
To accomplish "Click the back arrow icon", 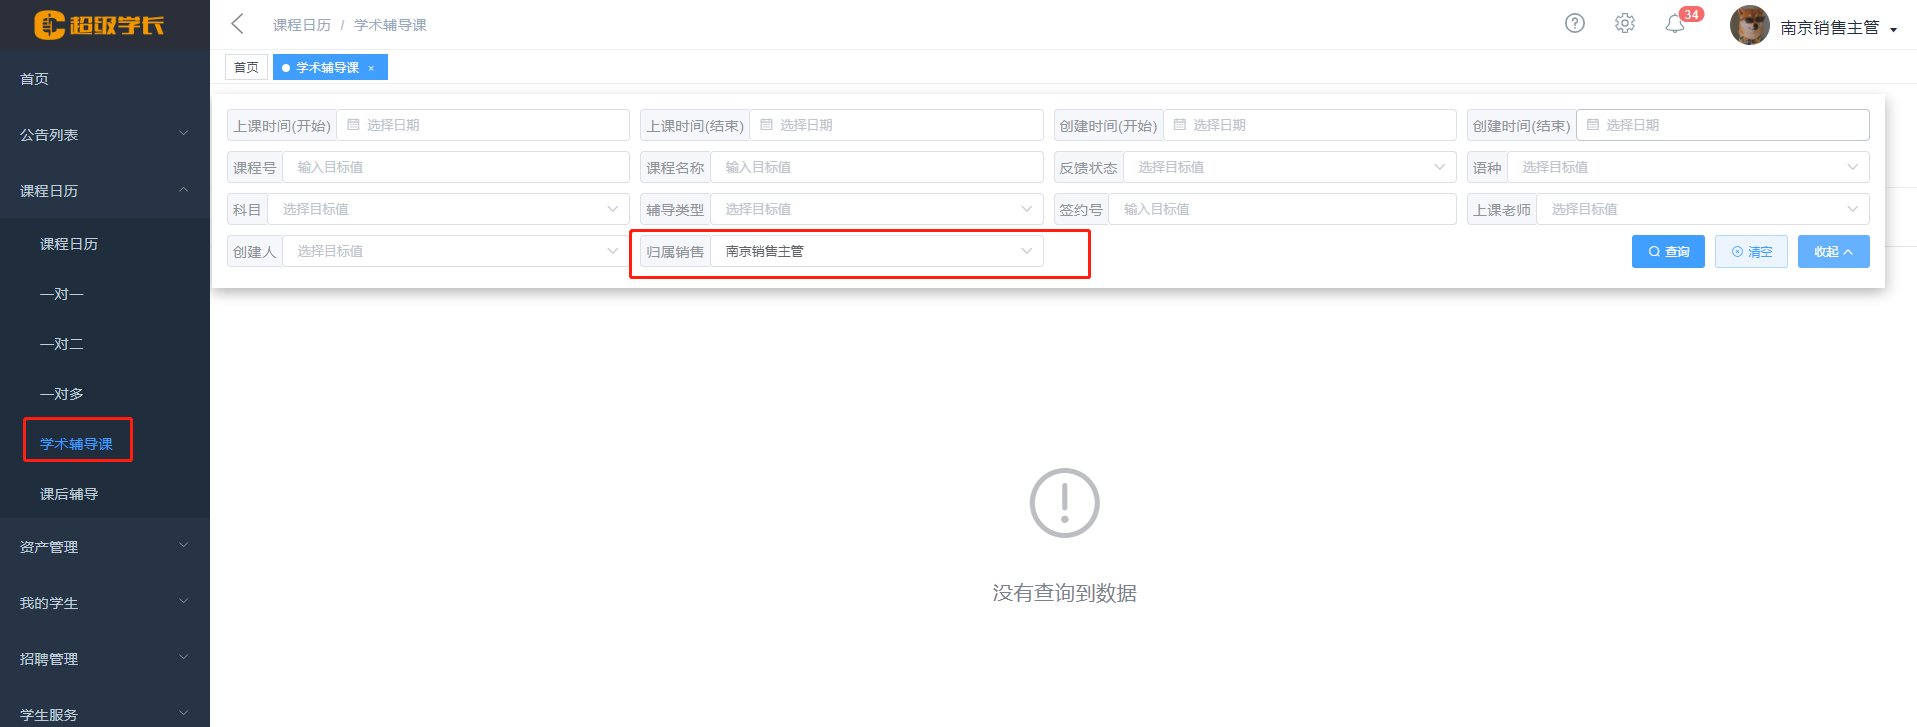I will pyautogui.click(x=237, y=24).
